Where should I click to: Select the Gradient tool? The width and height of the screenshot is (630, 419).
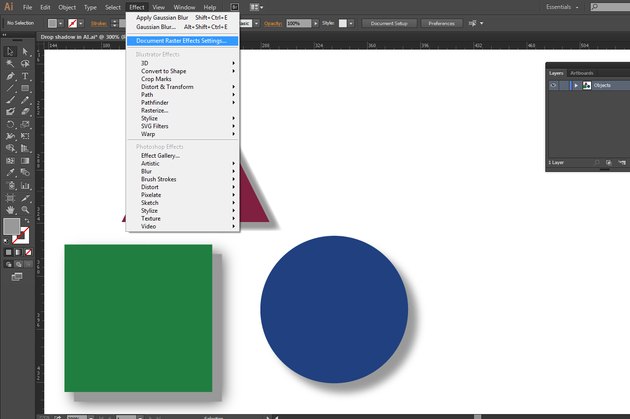click(25, 161)
